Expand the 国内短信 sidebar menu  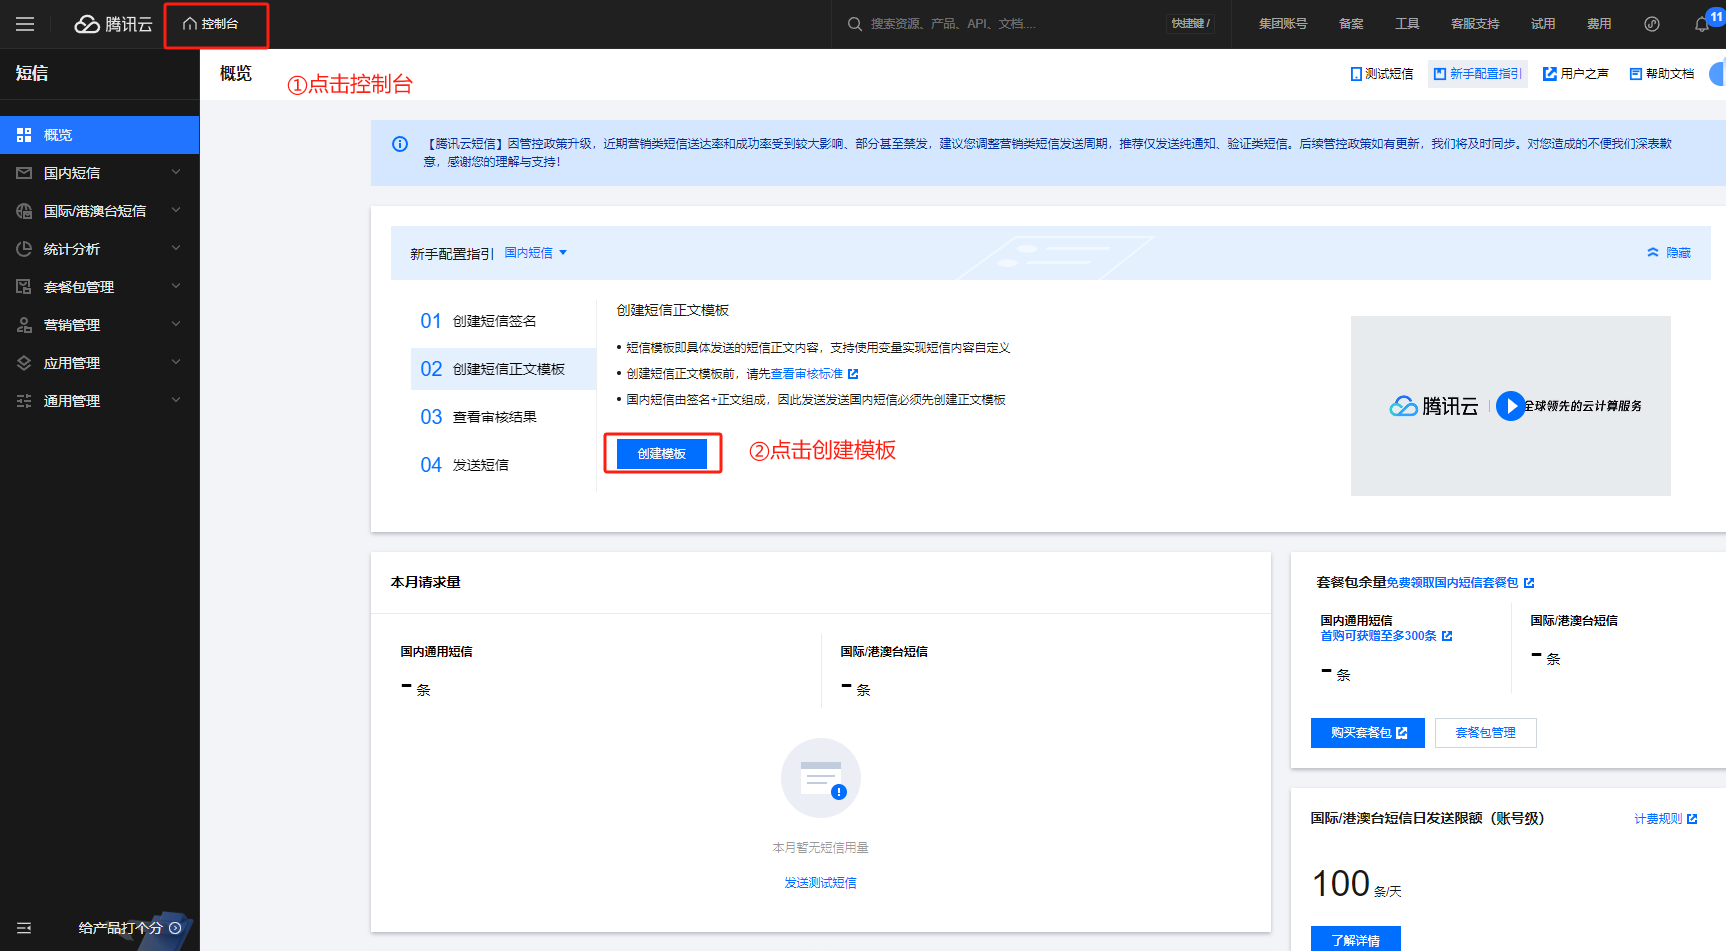[99, 173]
